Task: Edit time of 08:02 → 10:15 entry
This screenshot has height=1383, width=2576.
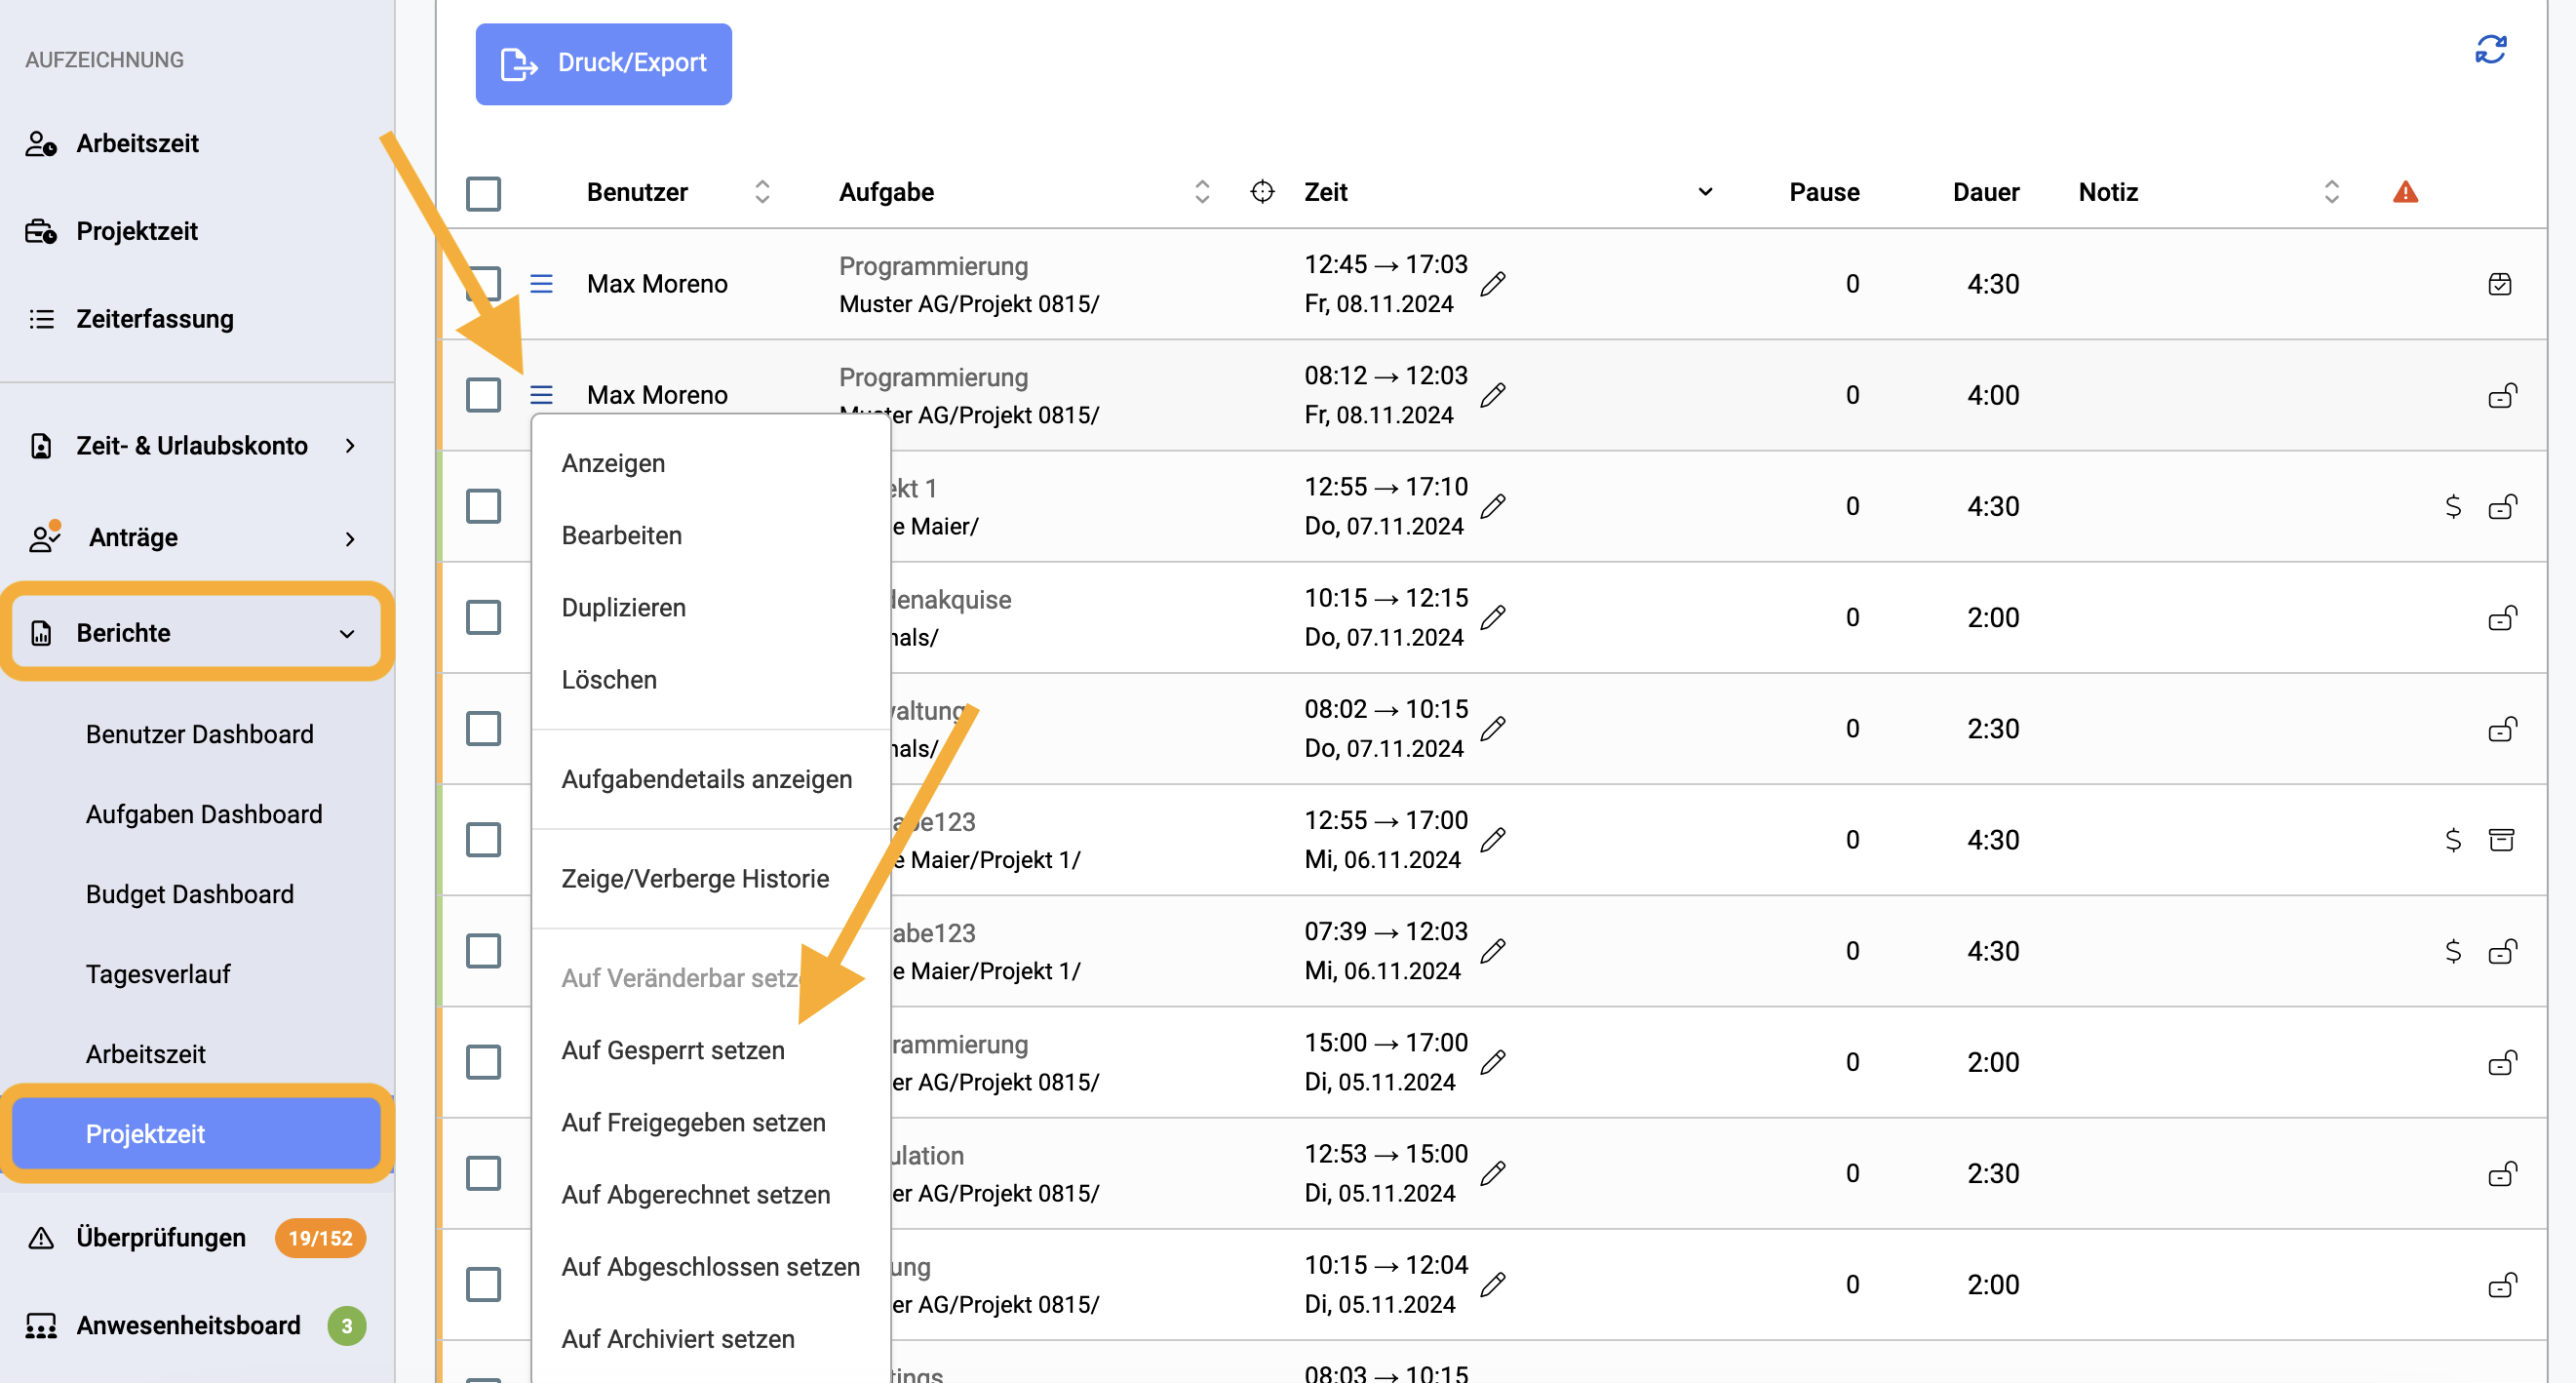Action: (1493, 728)
